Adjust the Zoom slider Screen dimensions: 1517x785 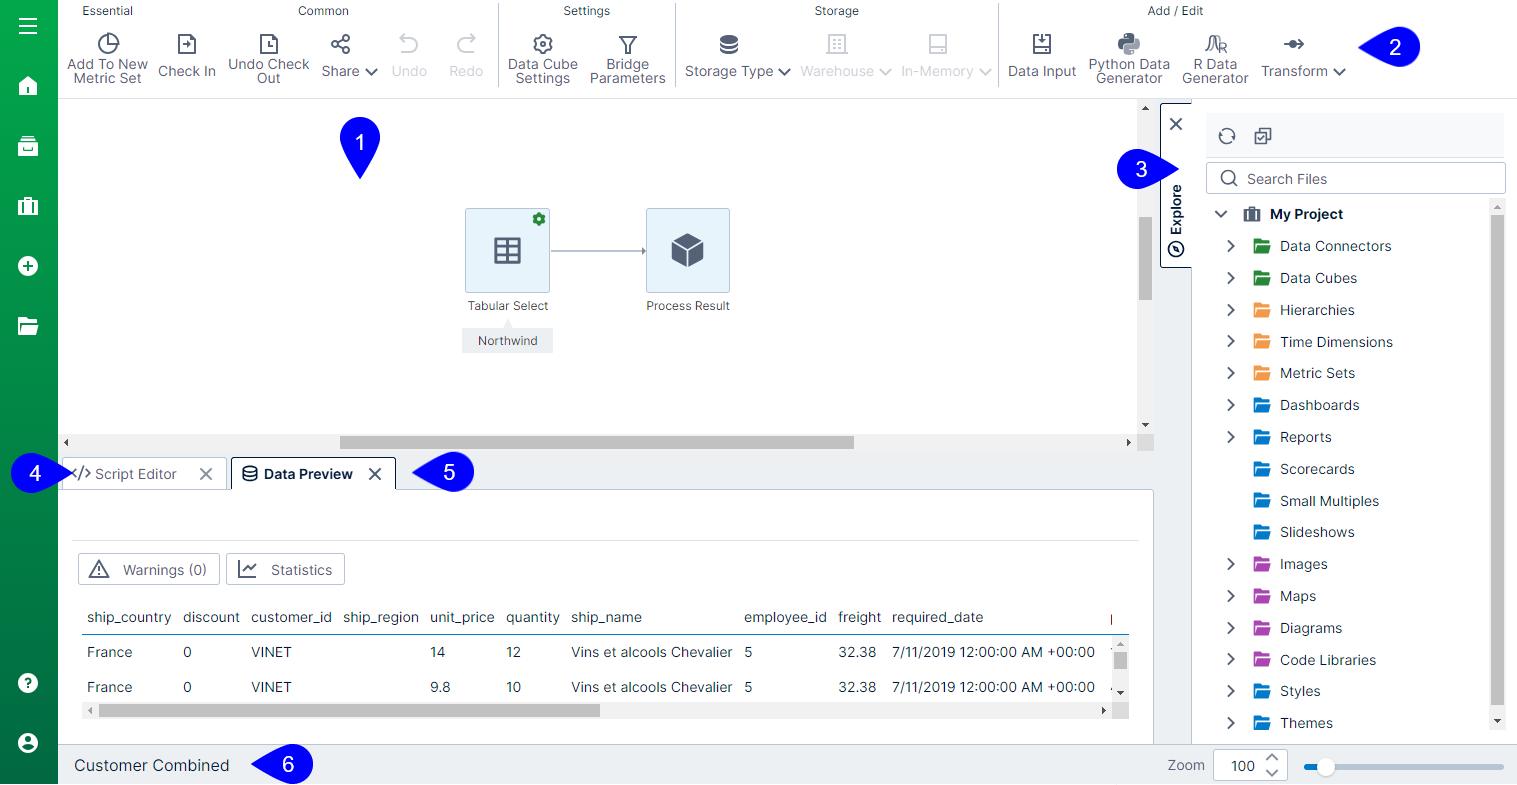click(x=1327, y=766)
